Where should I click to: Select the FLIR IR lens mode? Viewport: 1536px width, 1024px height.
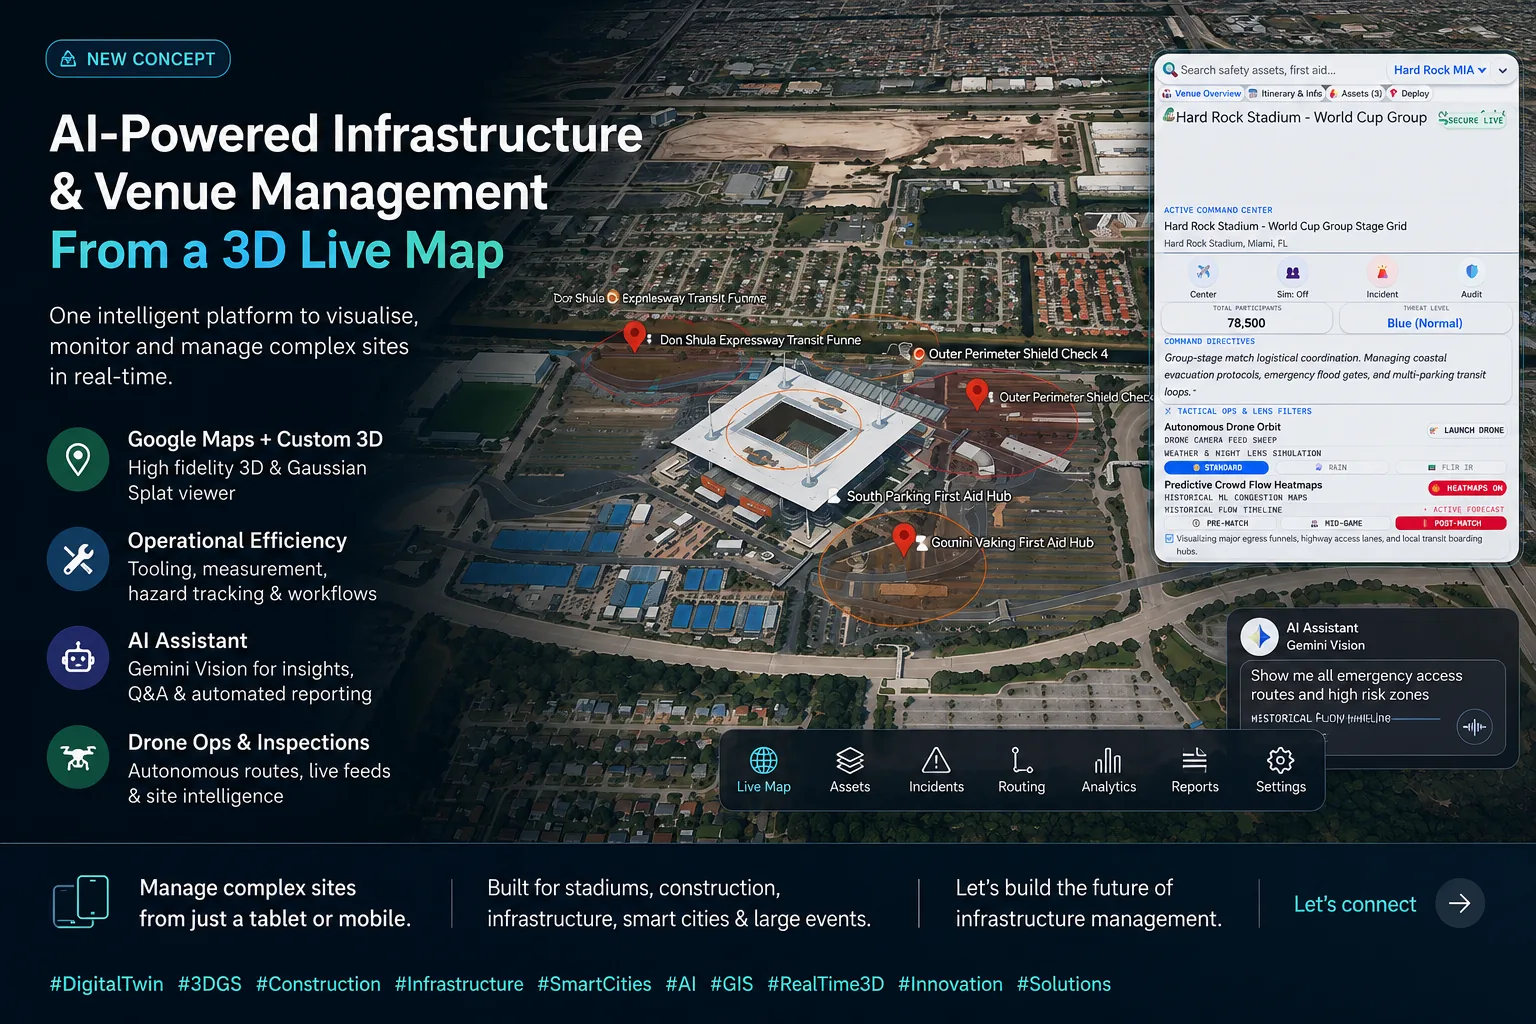click(x=1451, y=468)
